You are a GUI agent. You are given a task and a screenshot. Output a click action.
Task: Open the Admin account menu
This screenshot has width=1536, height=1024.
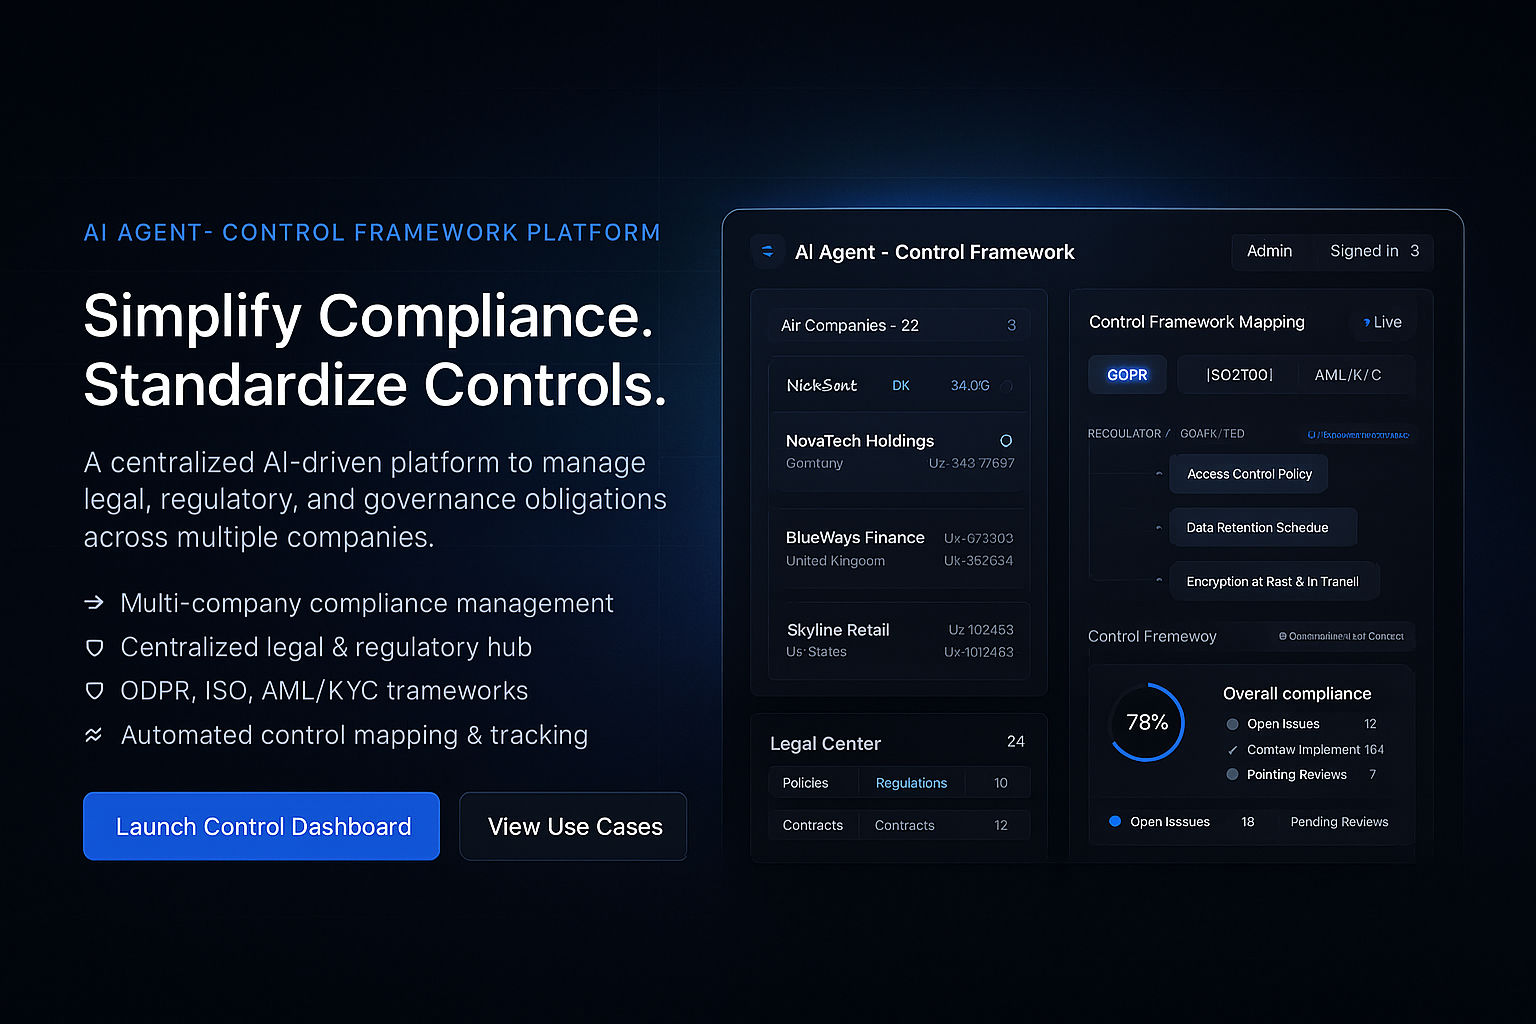tap(1269, 251)
